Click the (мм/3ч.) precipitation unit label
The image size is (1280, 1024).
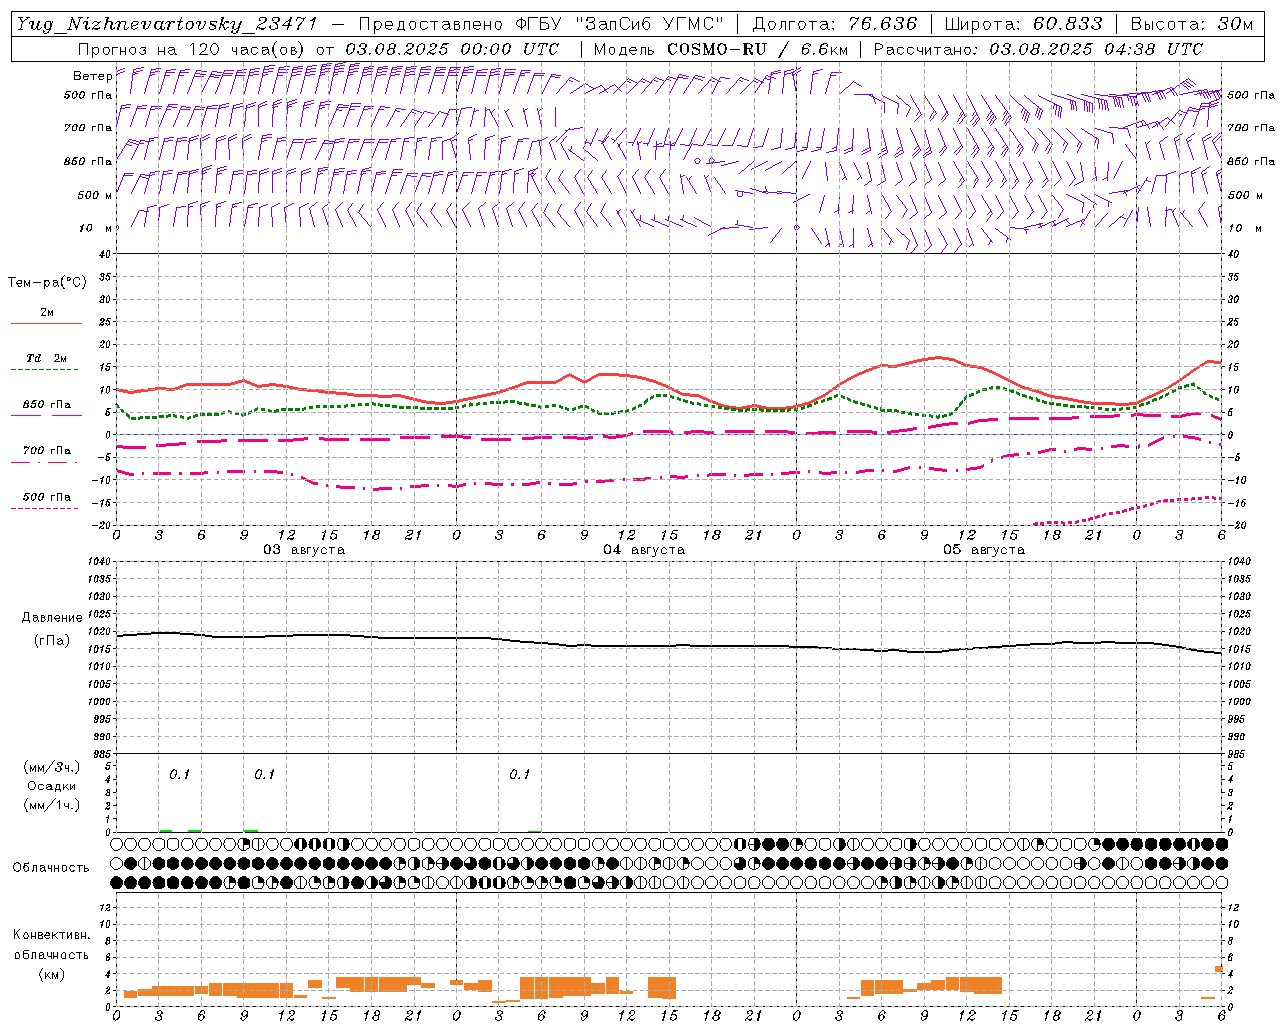[52, 767]
